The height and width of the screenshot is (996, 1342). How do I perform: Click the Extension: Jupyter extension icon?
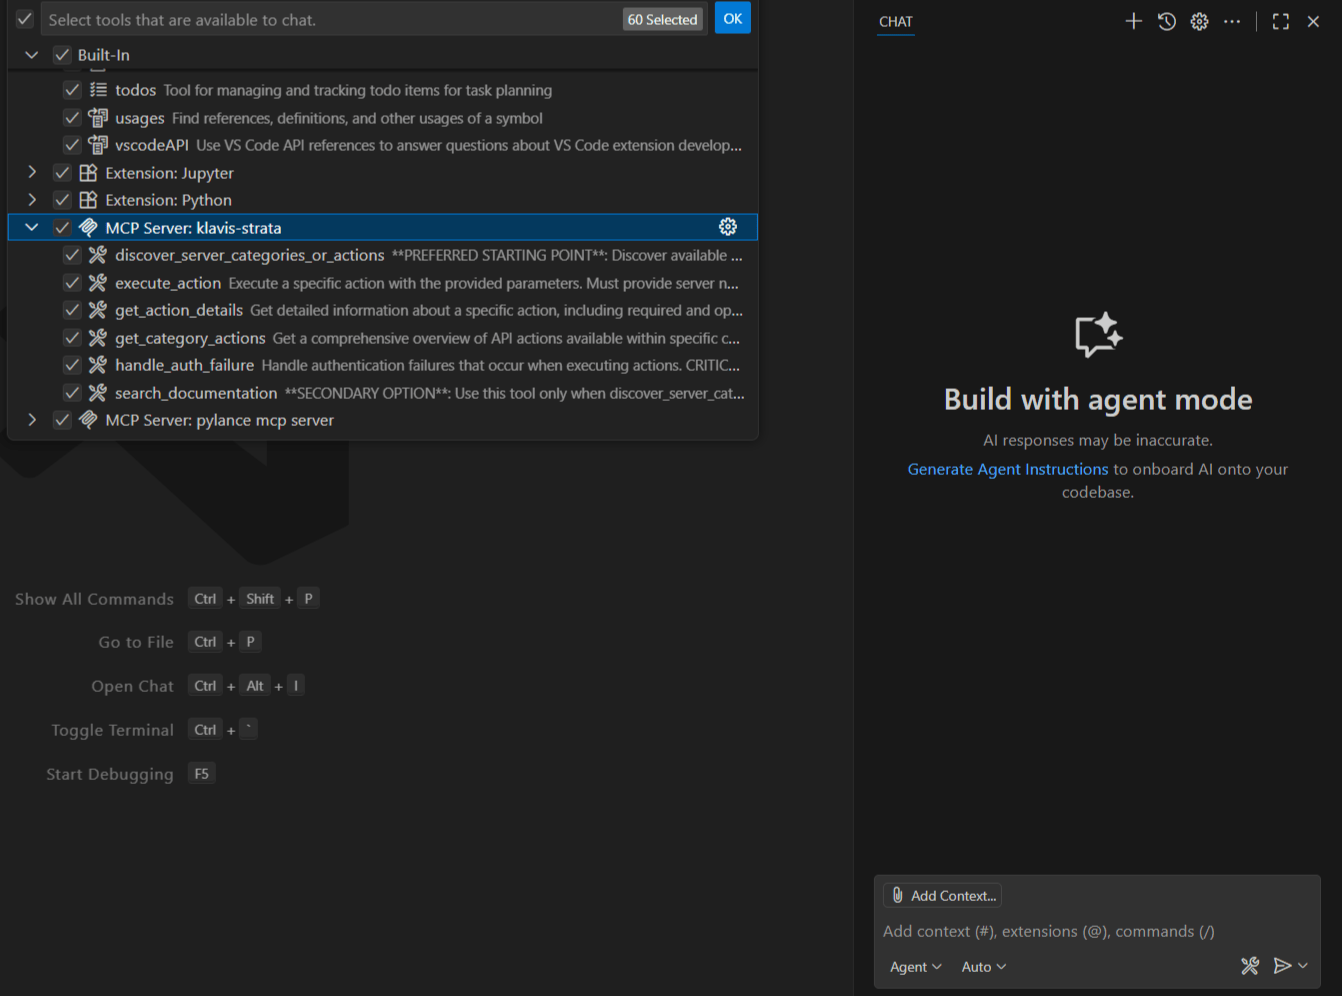click(x=88, y=173)
